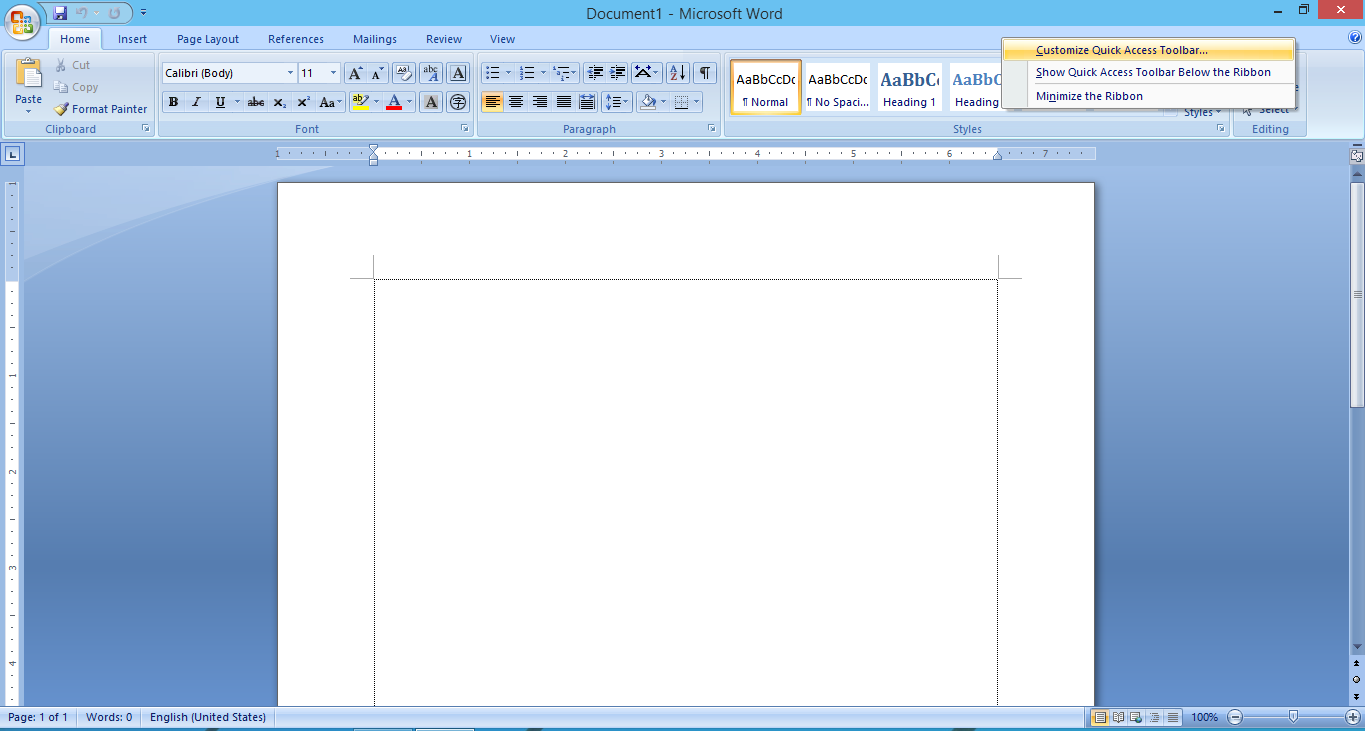Toggle italic formatting
This screenshot has width=1365, height=731.
pyautogui.click(x=196, y=101)
